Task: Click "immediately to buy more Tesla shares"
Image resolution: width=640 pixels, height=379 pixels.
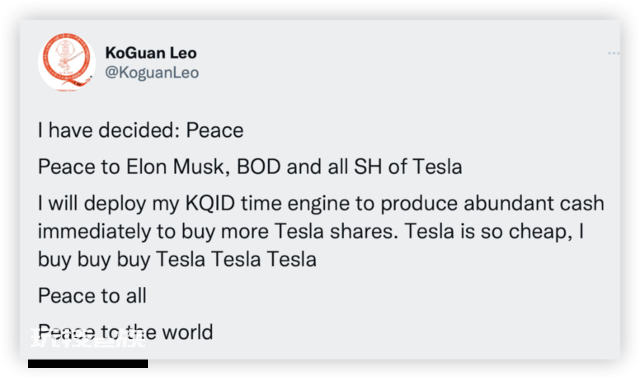Action: [x=218, y=232]
